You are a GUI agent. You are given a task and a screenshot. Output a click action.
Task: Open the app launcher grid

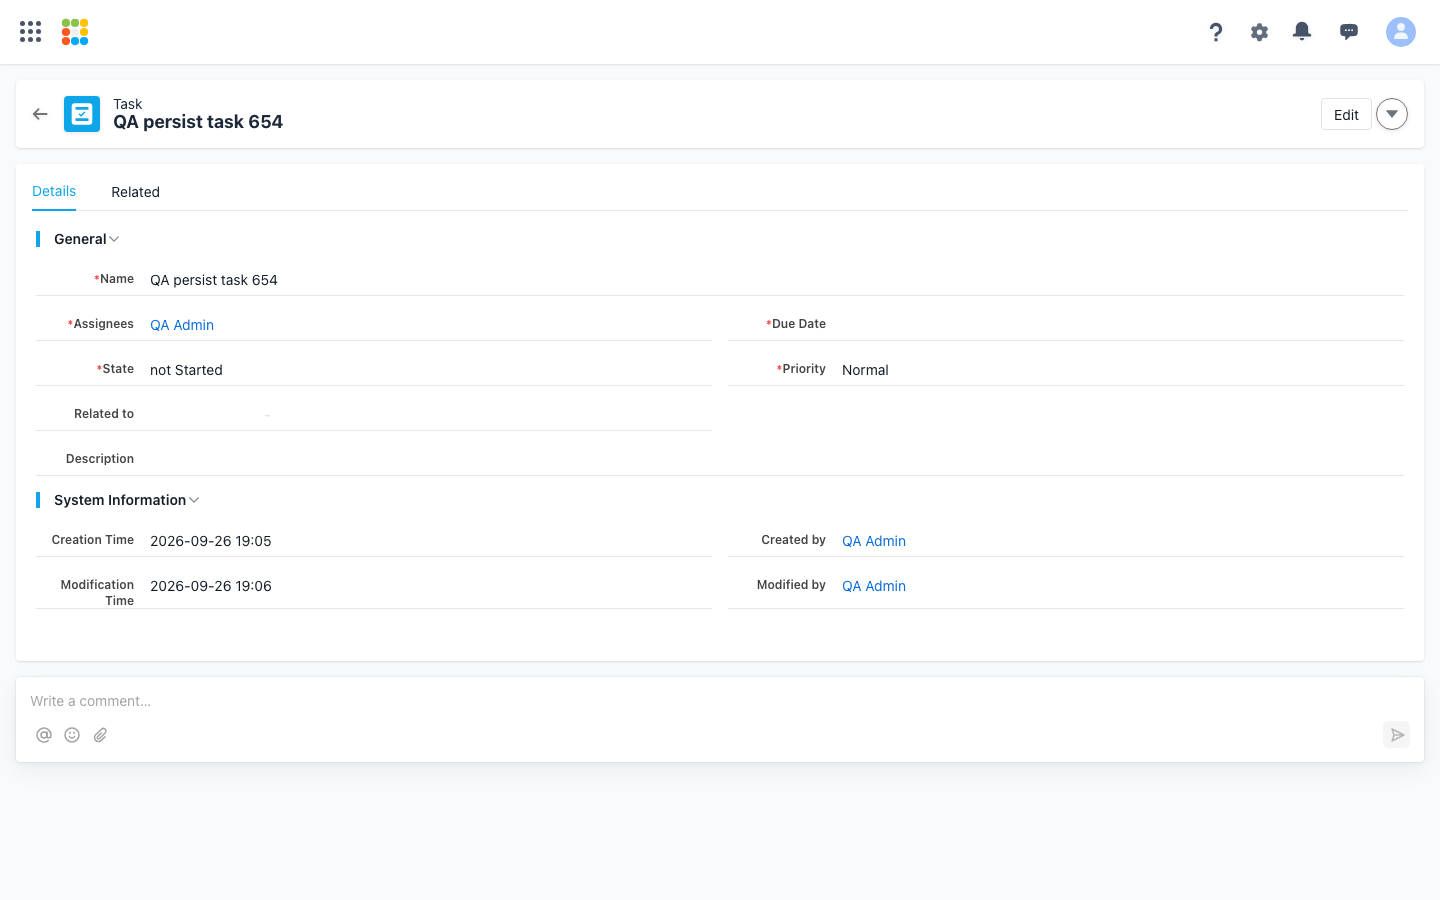point(31,32)
